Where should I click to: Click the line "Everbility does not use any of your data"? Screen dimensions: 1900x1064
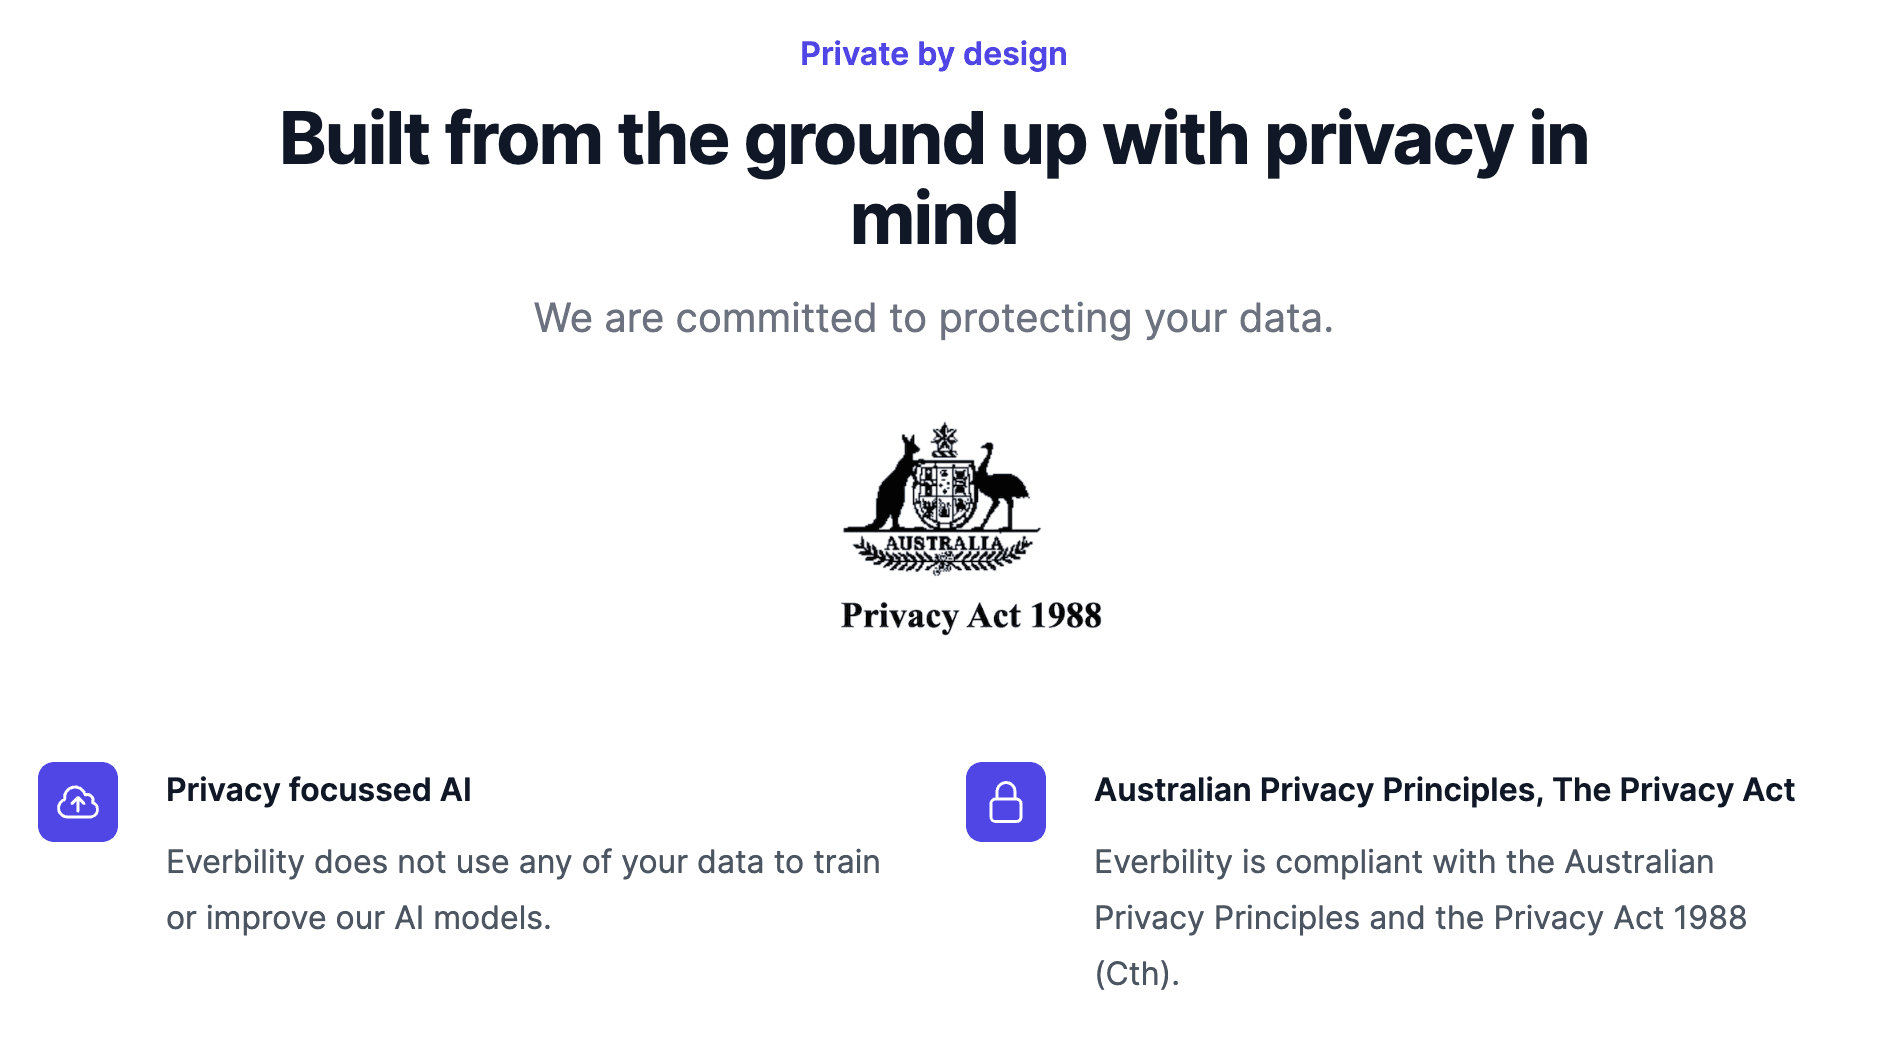pos(523,862)
